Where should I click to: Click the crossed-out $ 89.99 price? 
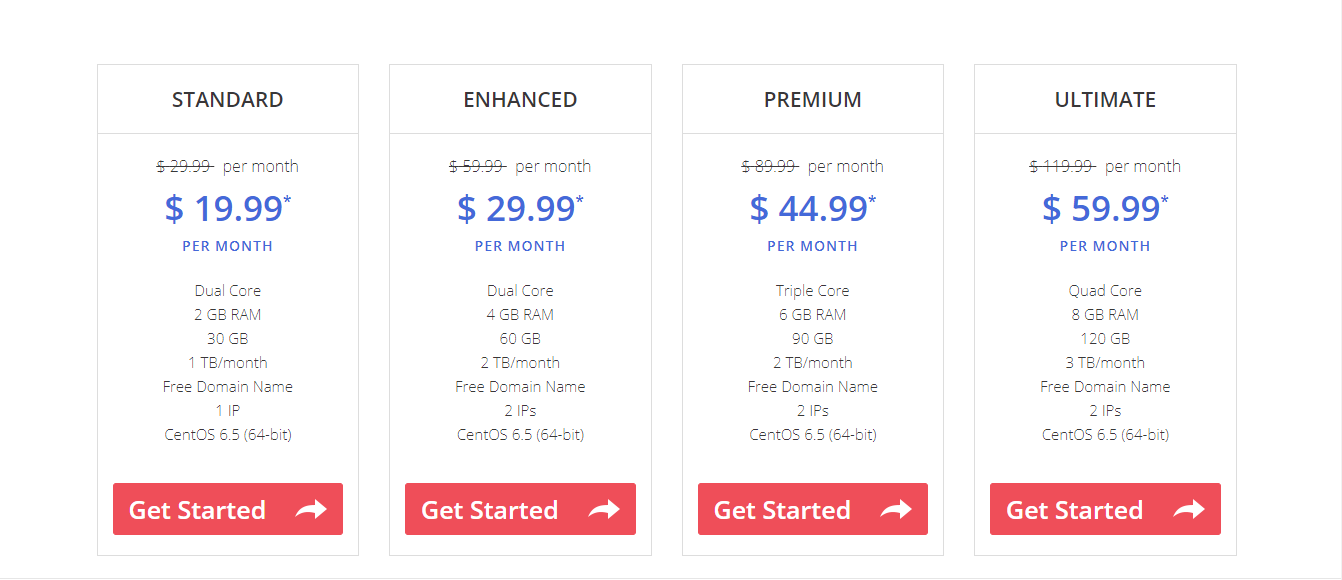pyautogui.click(x=770, y=166)
